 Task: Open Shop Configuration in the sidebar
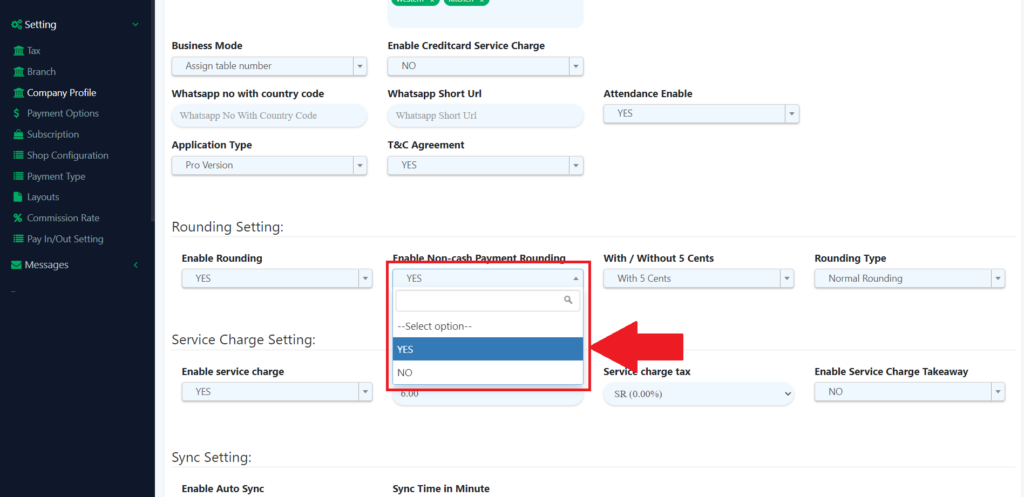(x=67, y=156)
